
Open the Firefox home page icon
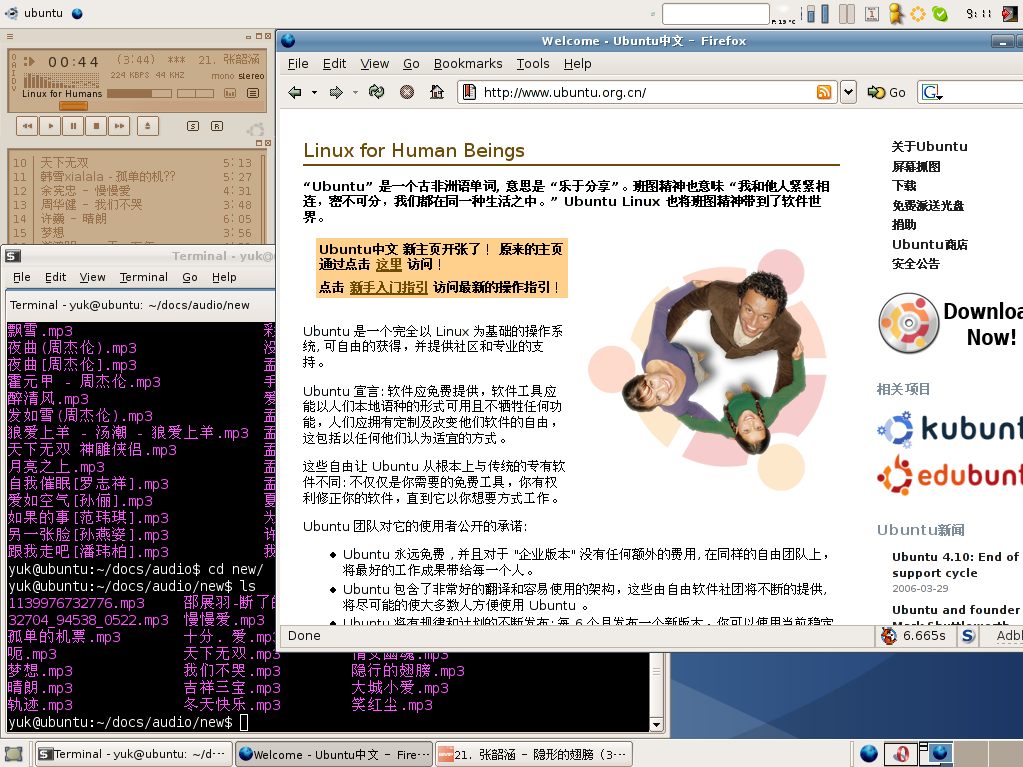point(437,92)
